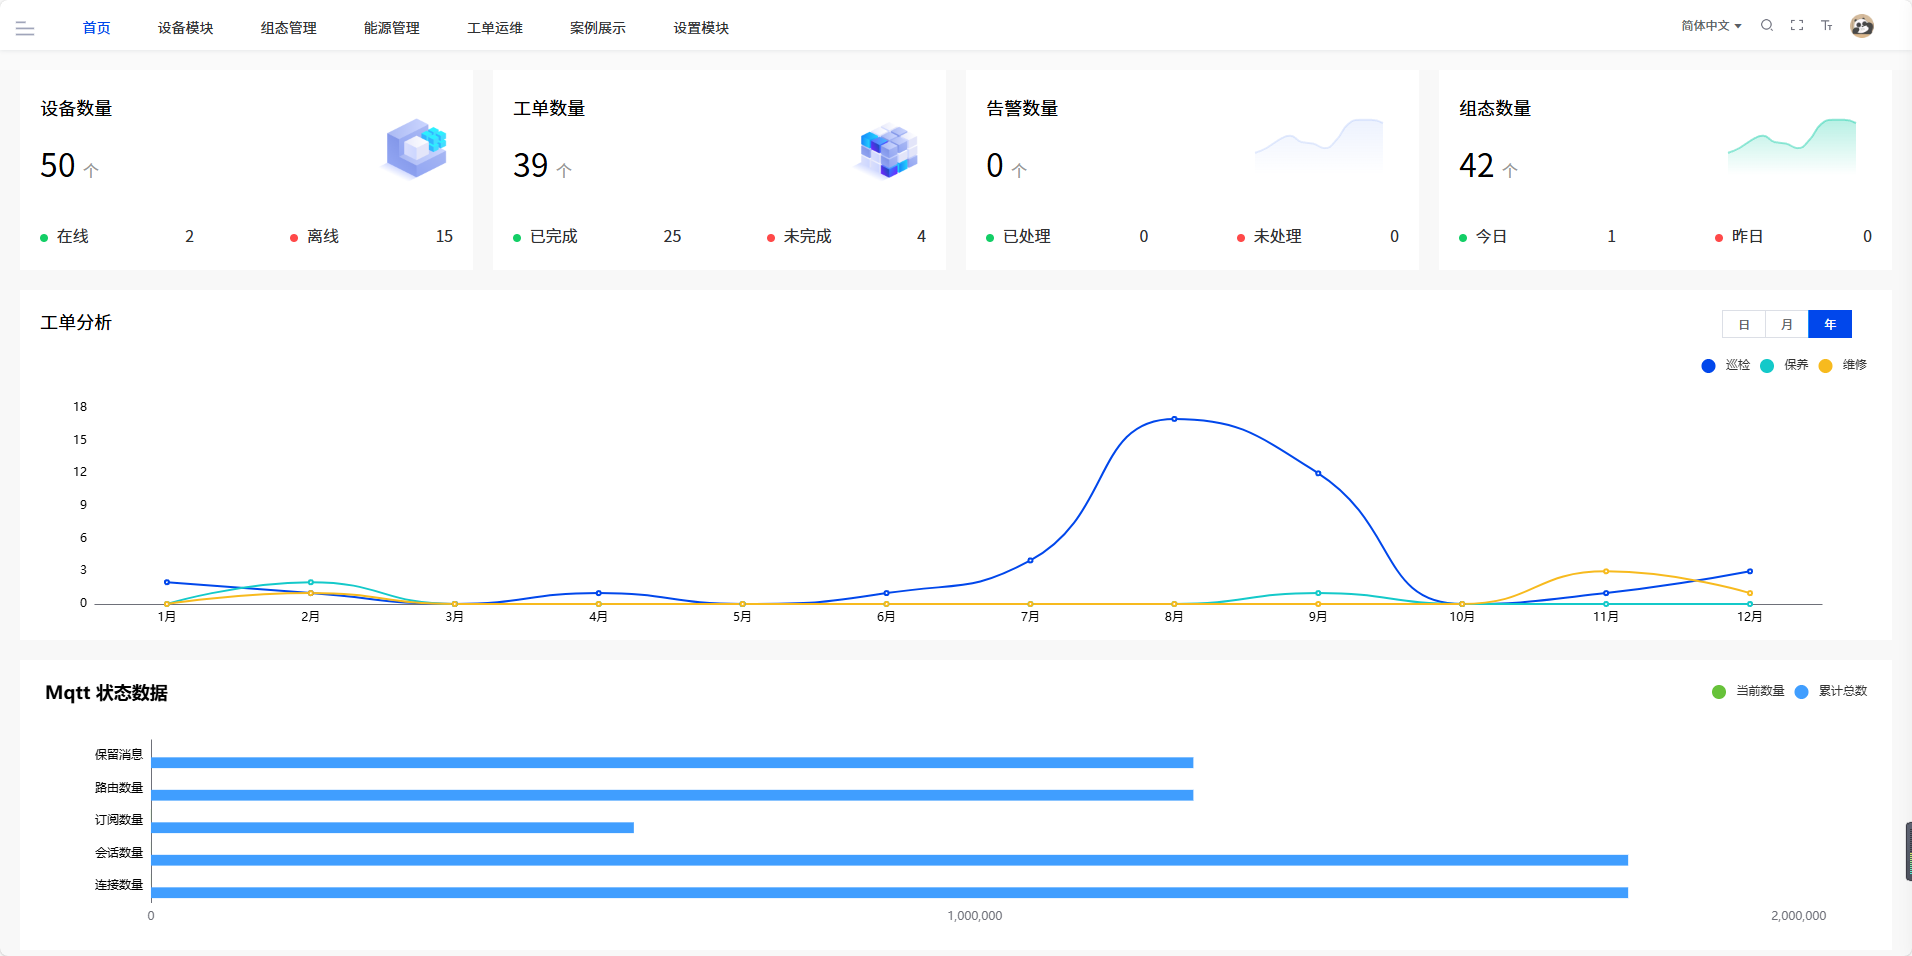Screen dimensions: 1912x956
Task: Click the colorful cube icon in 工单数量 card
Action: [888, 151]
